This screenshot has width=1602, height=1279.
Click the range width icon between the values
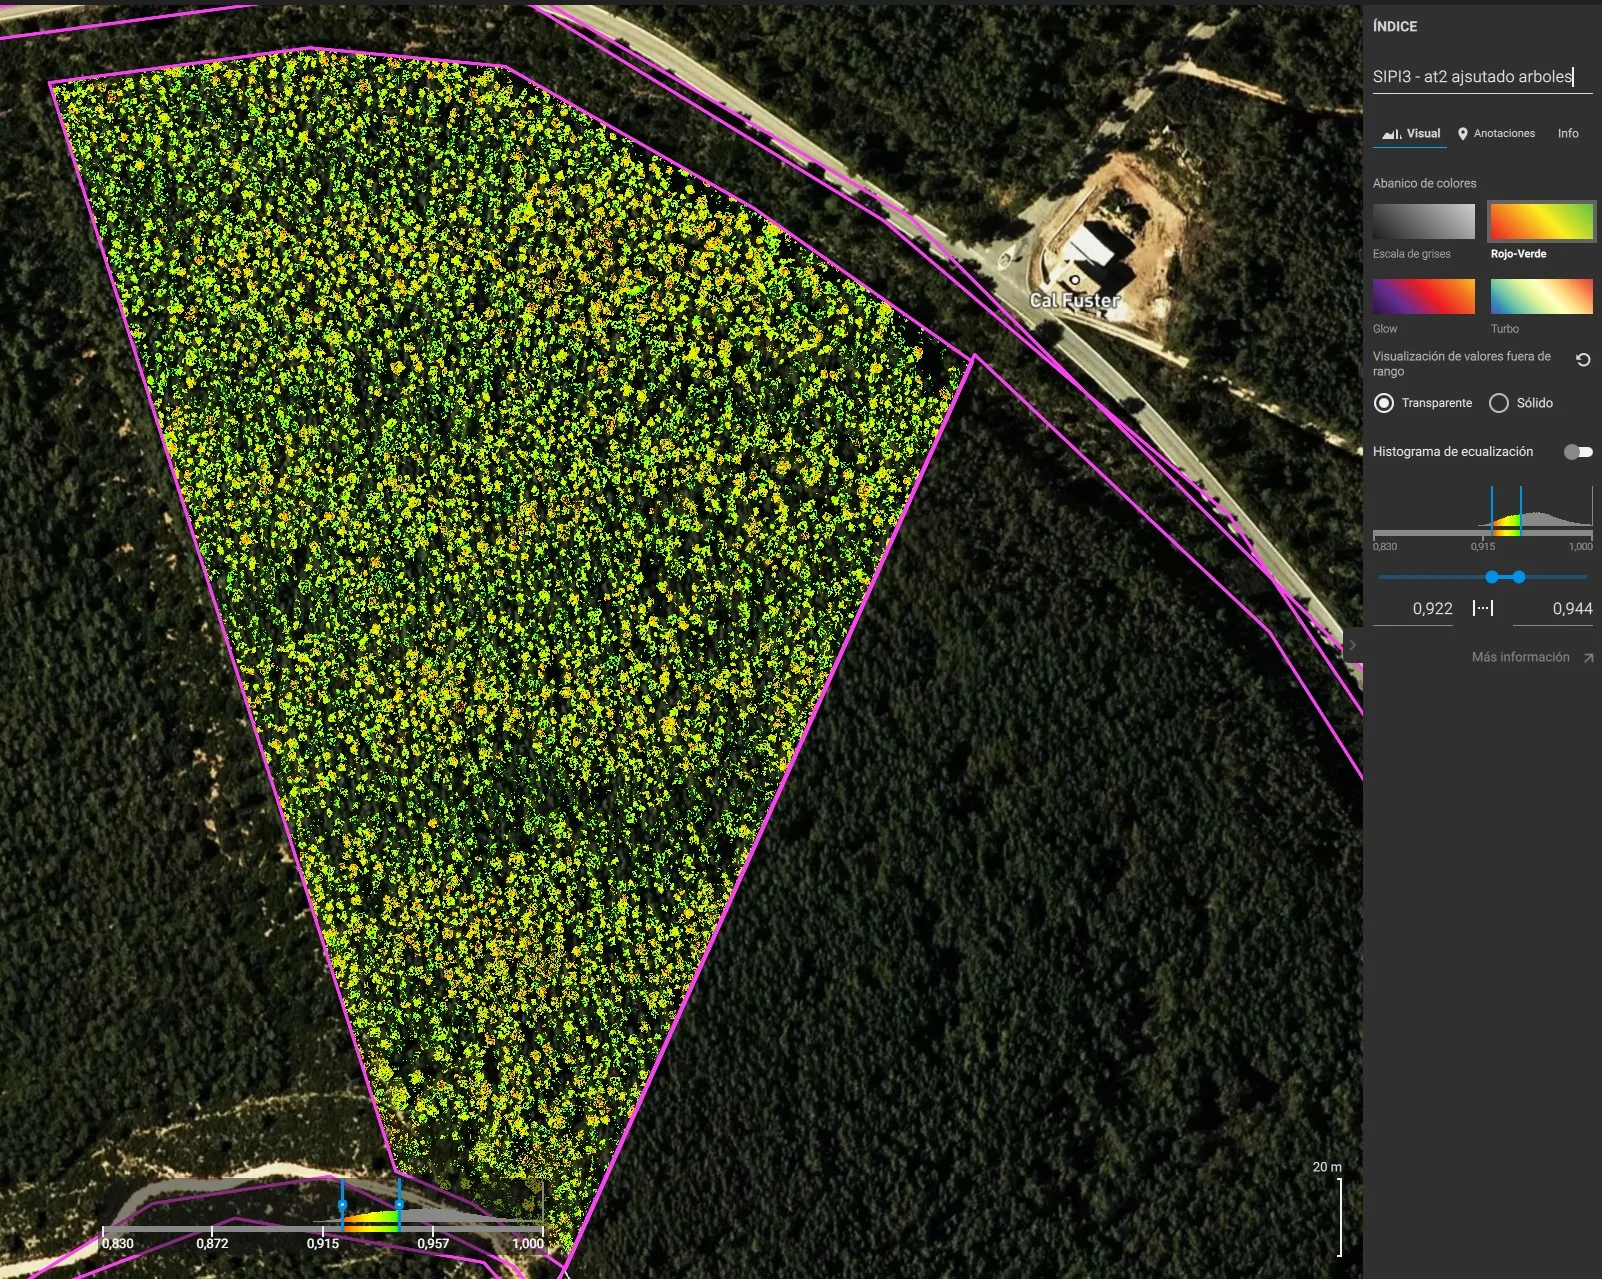pyautogui.click(x=1483, y=608)
